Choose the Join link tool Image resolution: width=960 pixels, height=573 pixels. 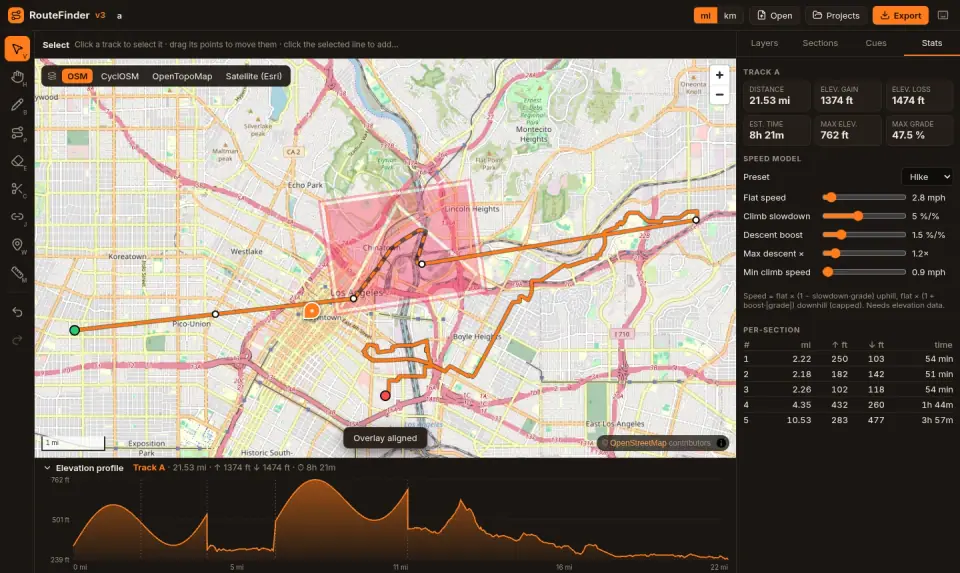[17, 217]
